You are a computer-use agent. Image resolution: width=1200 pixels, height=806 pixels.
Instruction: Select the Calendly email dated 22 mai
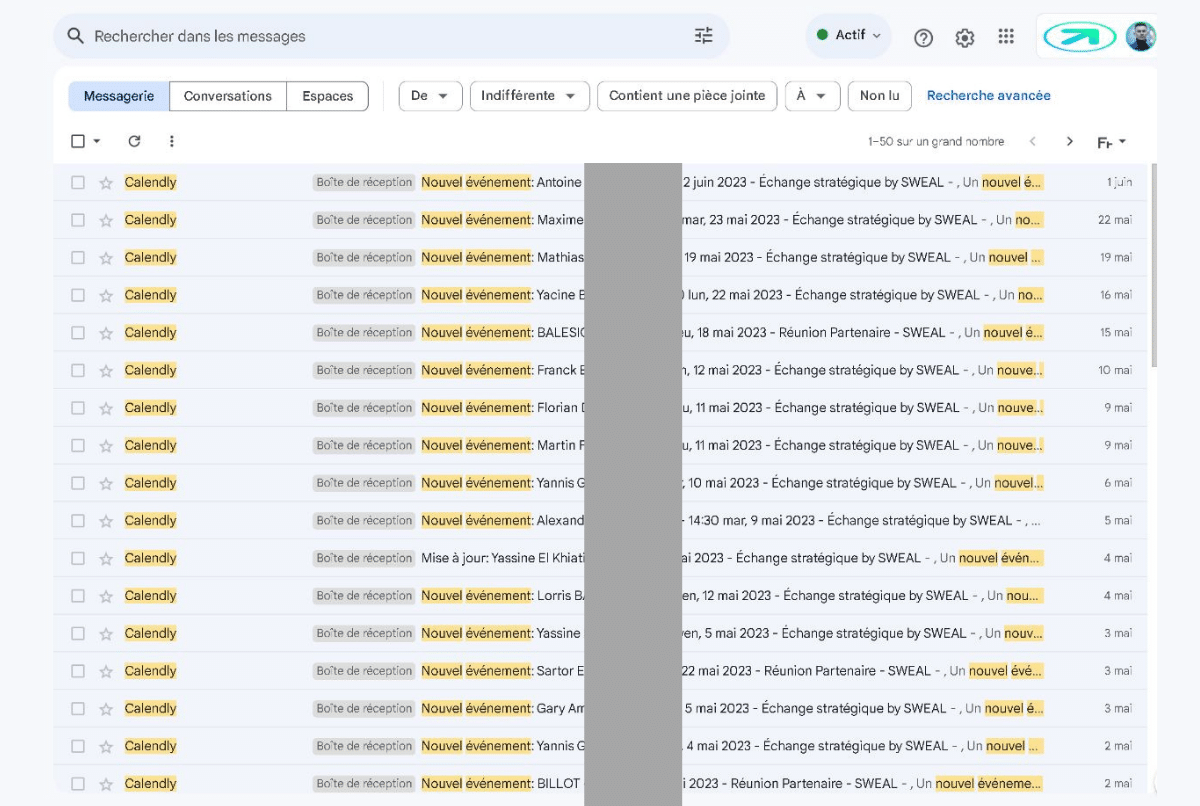[78, 220]
